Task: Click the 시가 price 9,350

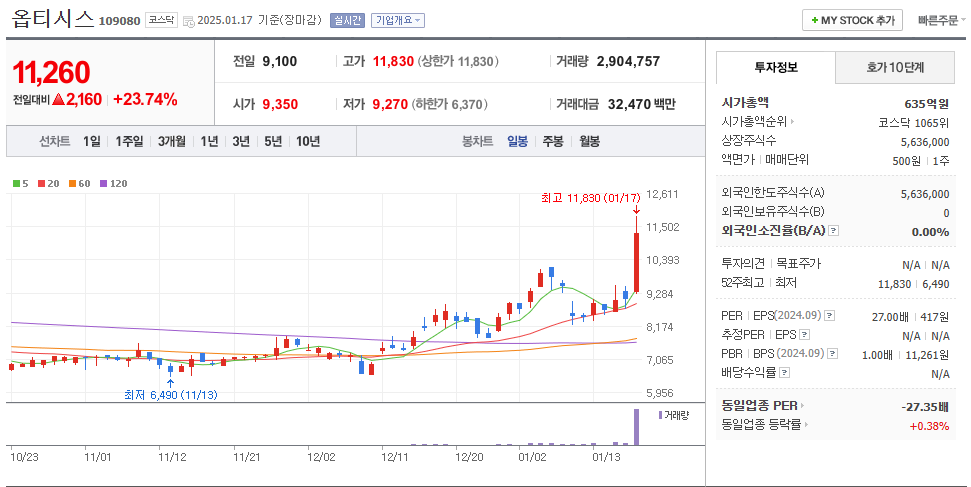Action: [x=280, y=104]
